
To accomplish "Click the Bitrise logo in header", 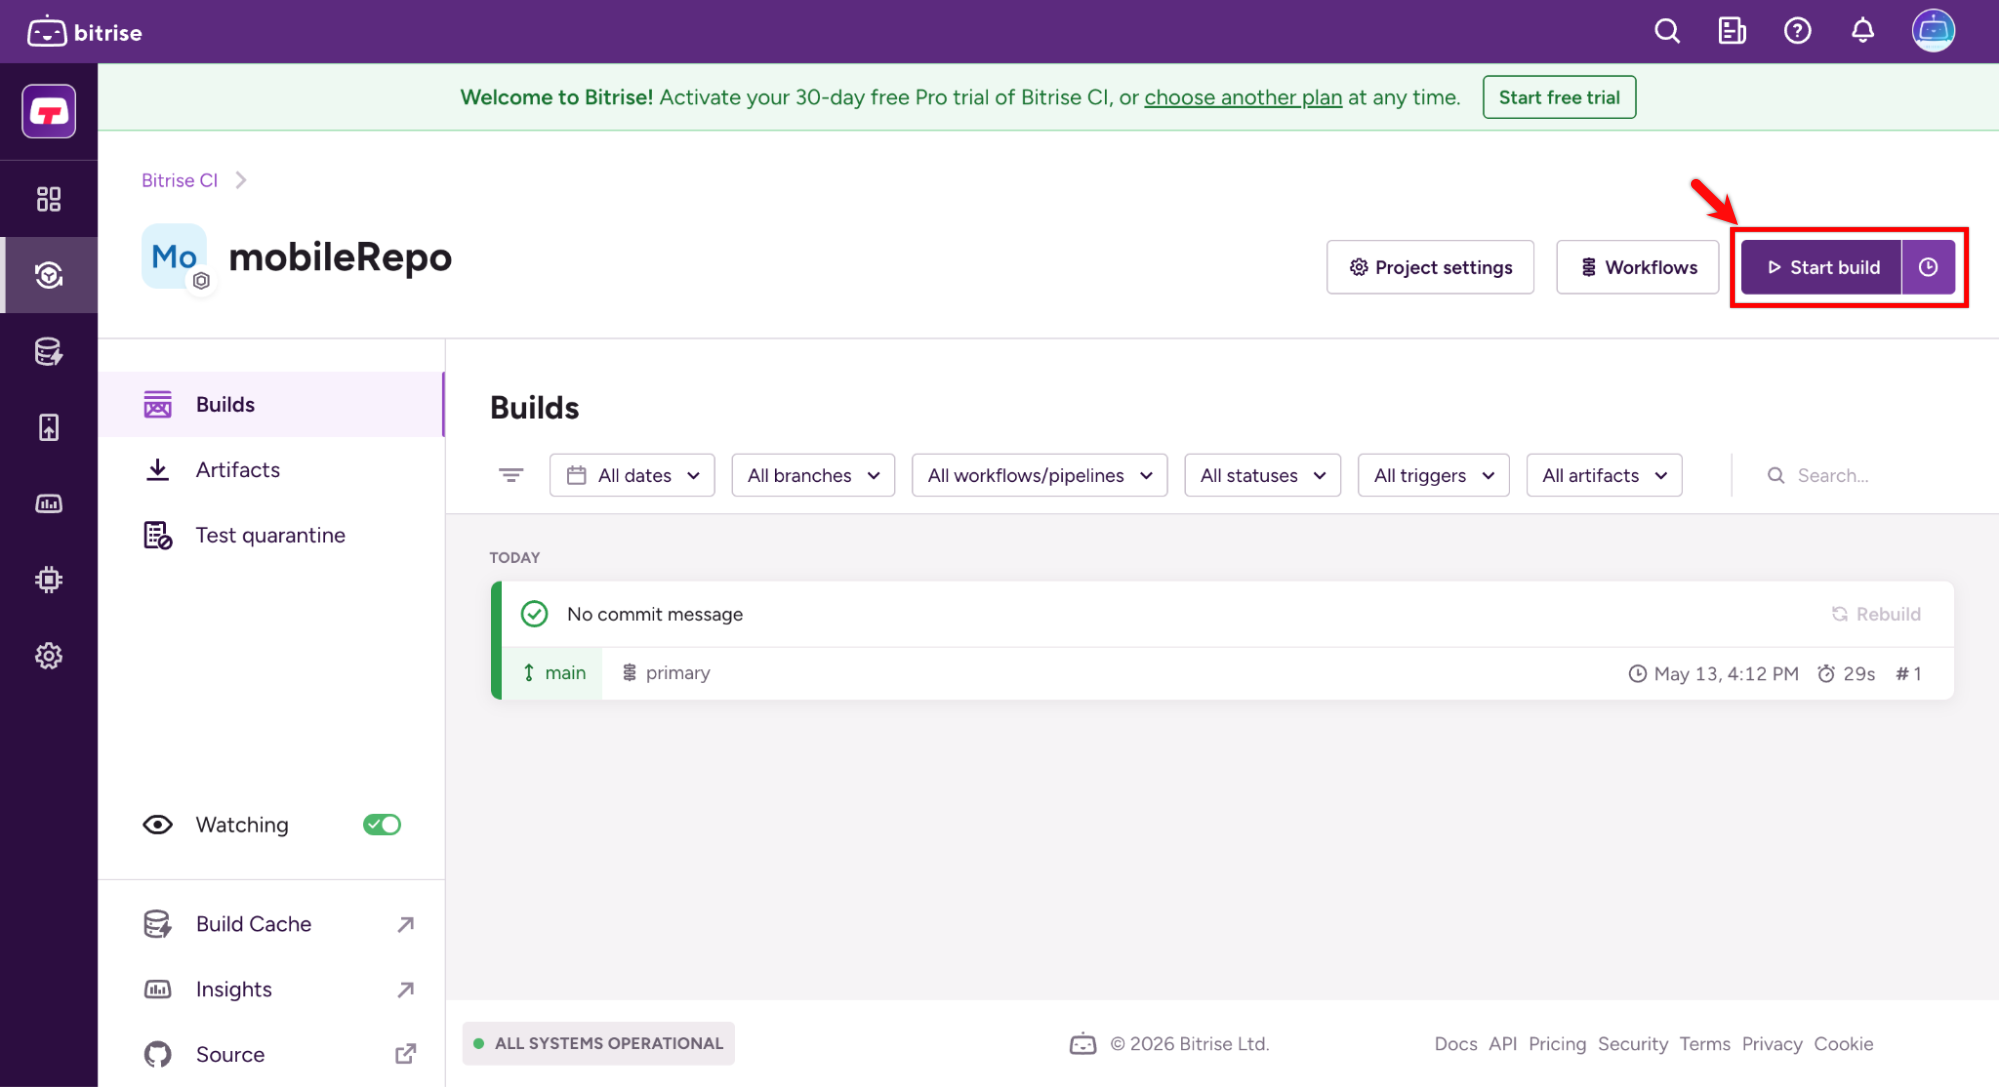I will coord(85,32).
